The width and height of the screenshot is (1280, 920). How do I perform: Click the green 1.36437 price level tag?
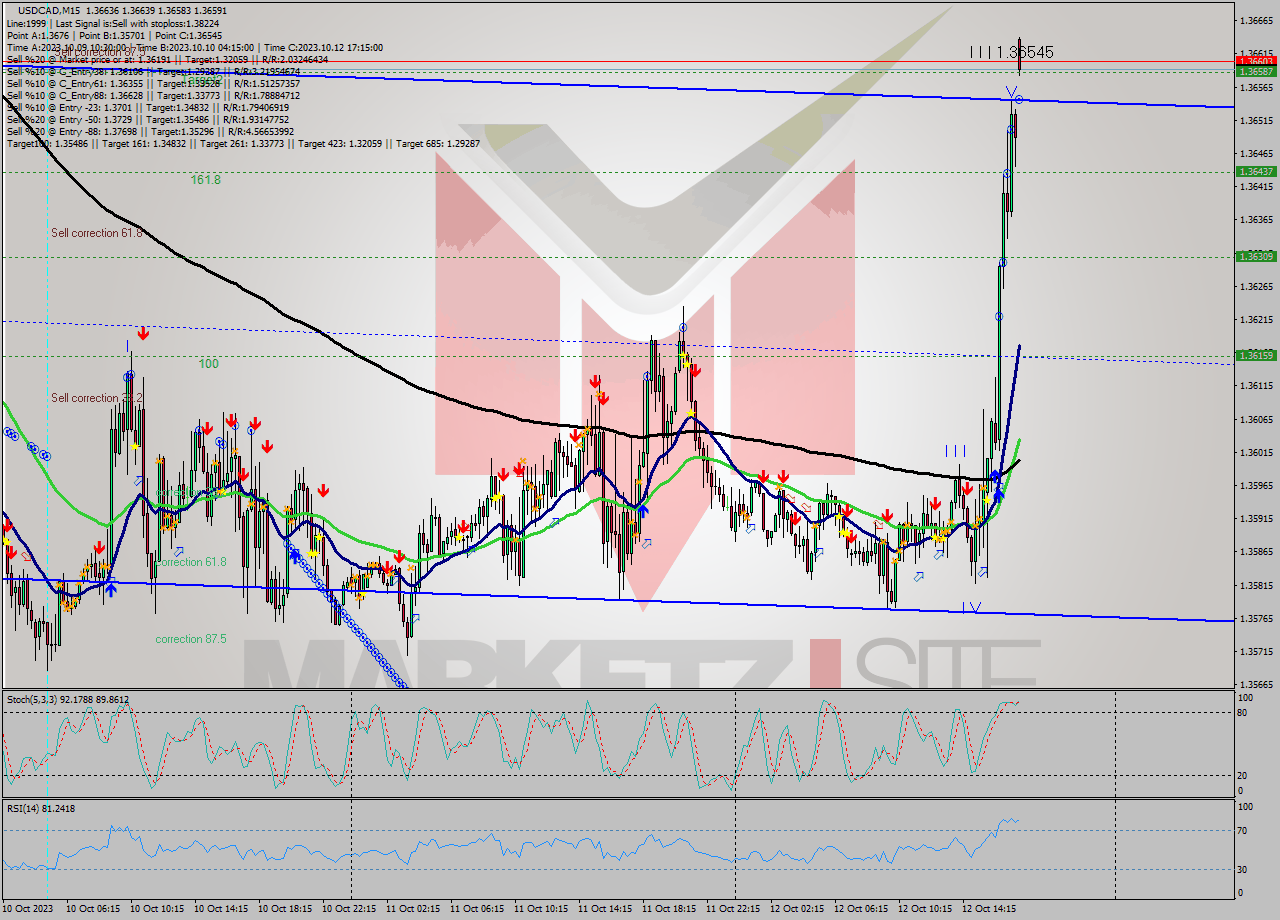(x=1255, y=172)
